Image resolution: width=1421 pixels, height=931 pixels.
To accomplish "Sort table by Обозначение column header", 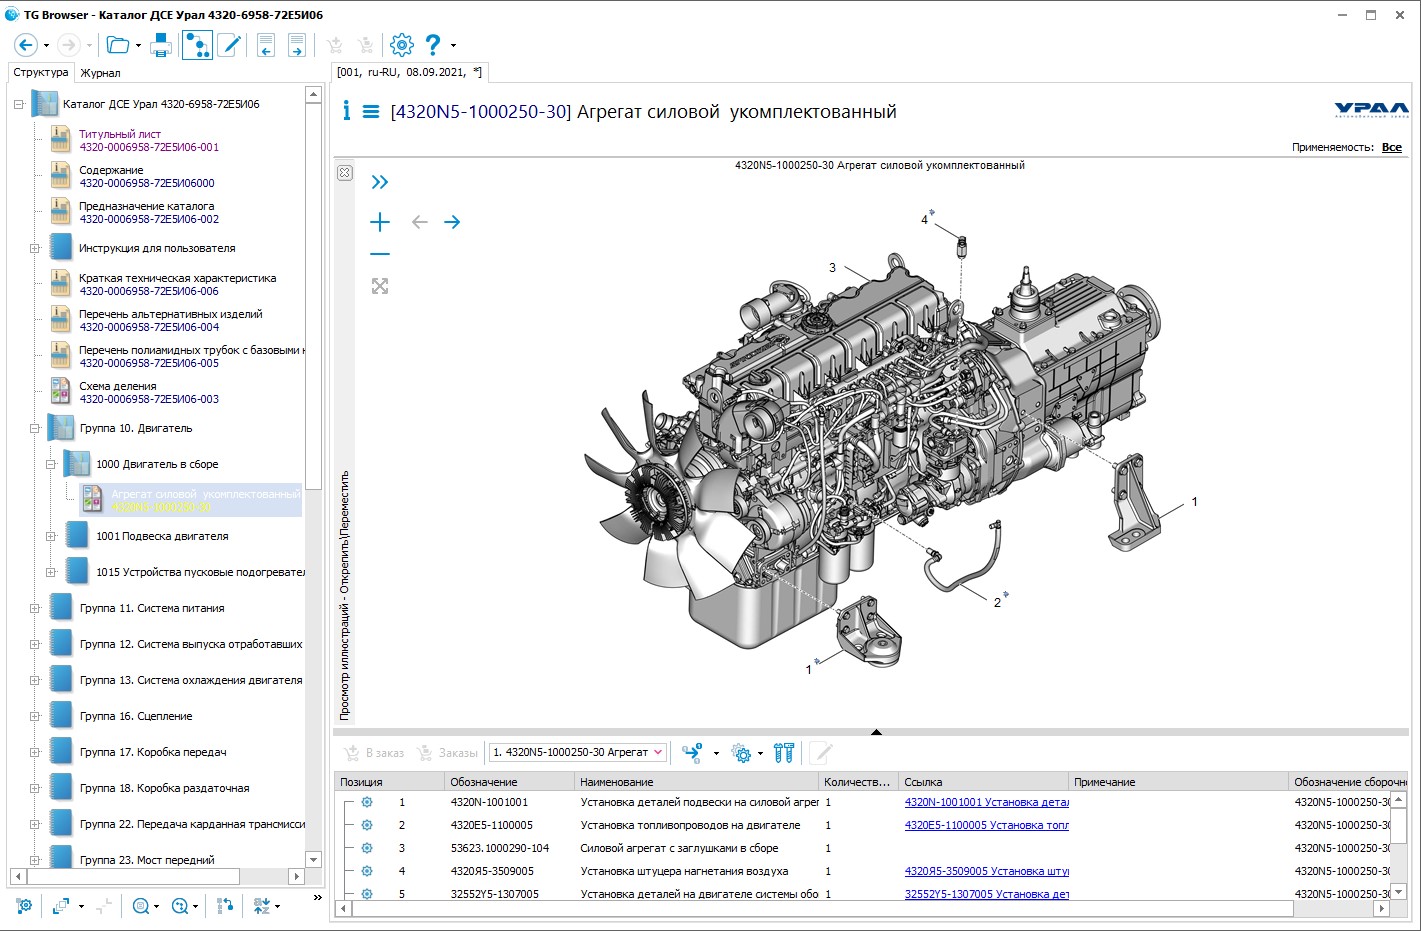I will (x=509, y=782).
